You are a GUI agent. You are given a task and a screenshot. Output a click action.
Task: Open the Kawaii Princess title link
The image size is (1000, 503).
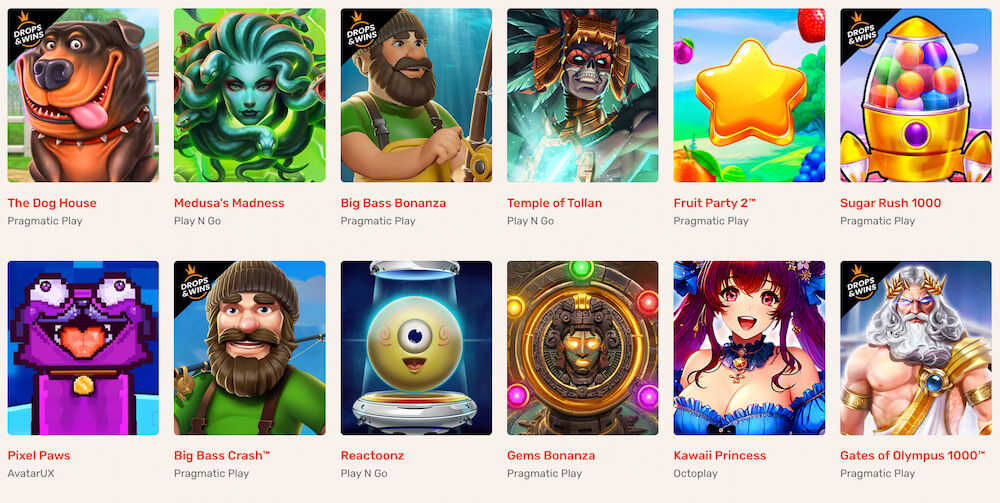719,456
